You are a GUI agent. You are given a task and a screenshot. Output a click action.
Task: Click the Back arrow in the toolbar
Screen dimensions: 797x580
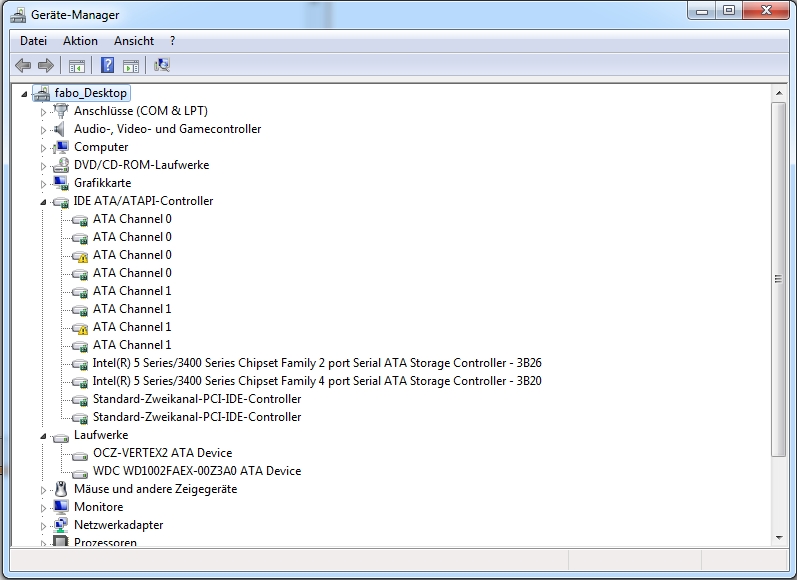click(x=23, y=65)
